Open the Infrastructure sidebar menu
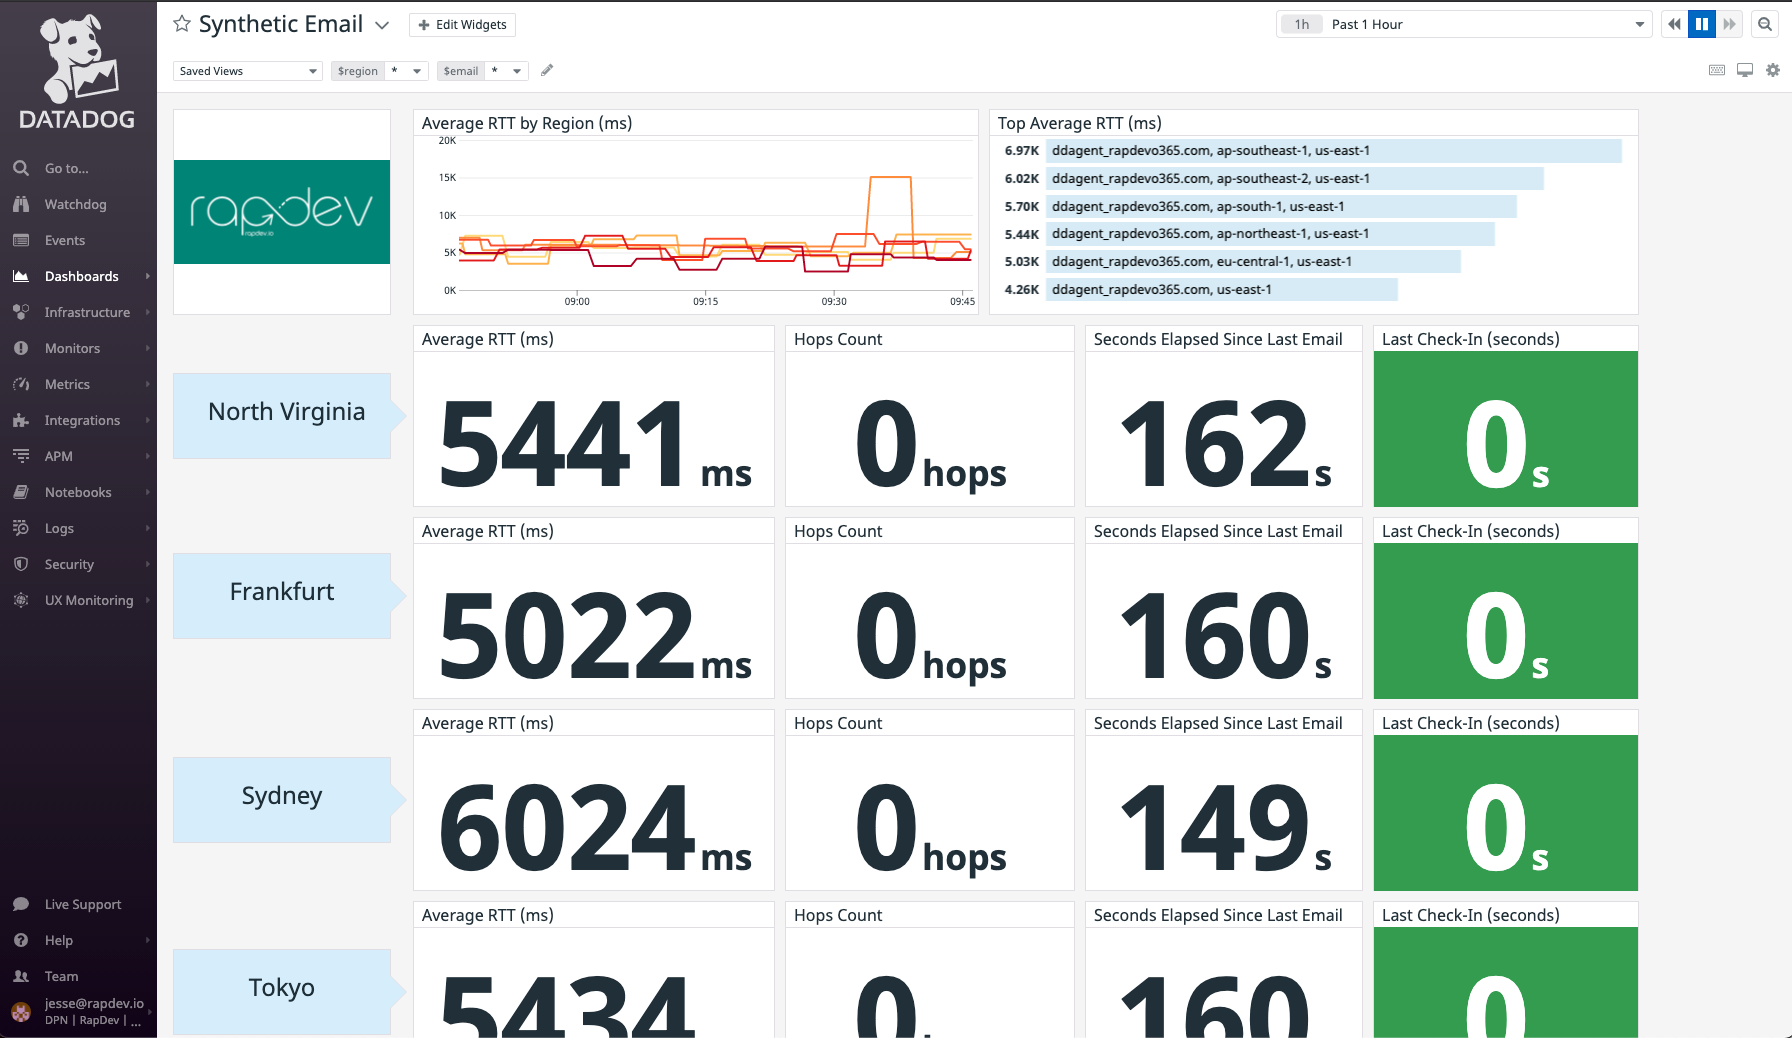 pyautogui.click(x=87, y=312)
